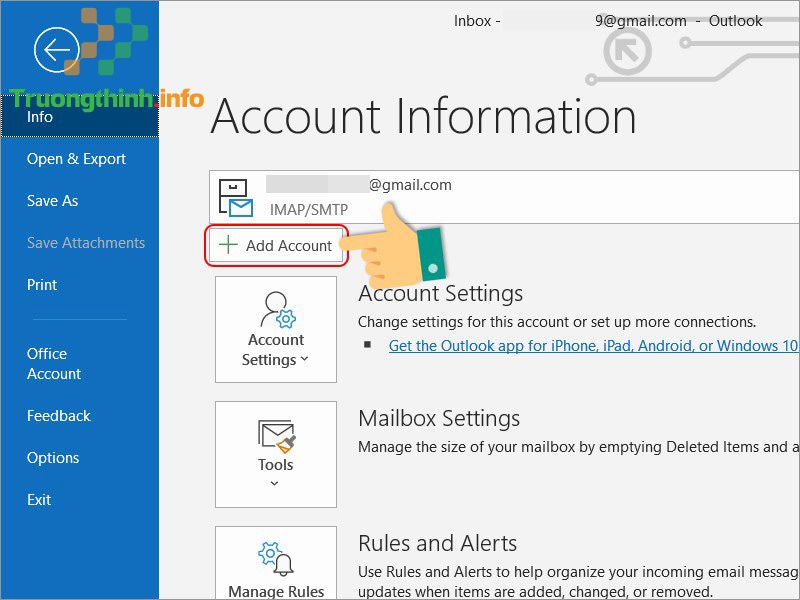The image size is (800, 600).
Task: Open the Info tab
Action: click(x=80, y=117)
